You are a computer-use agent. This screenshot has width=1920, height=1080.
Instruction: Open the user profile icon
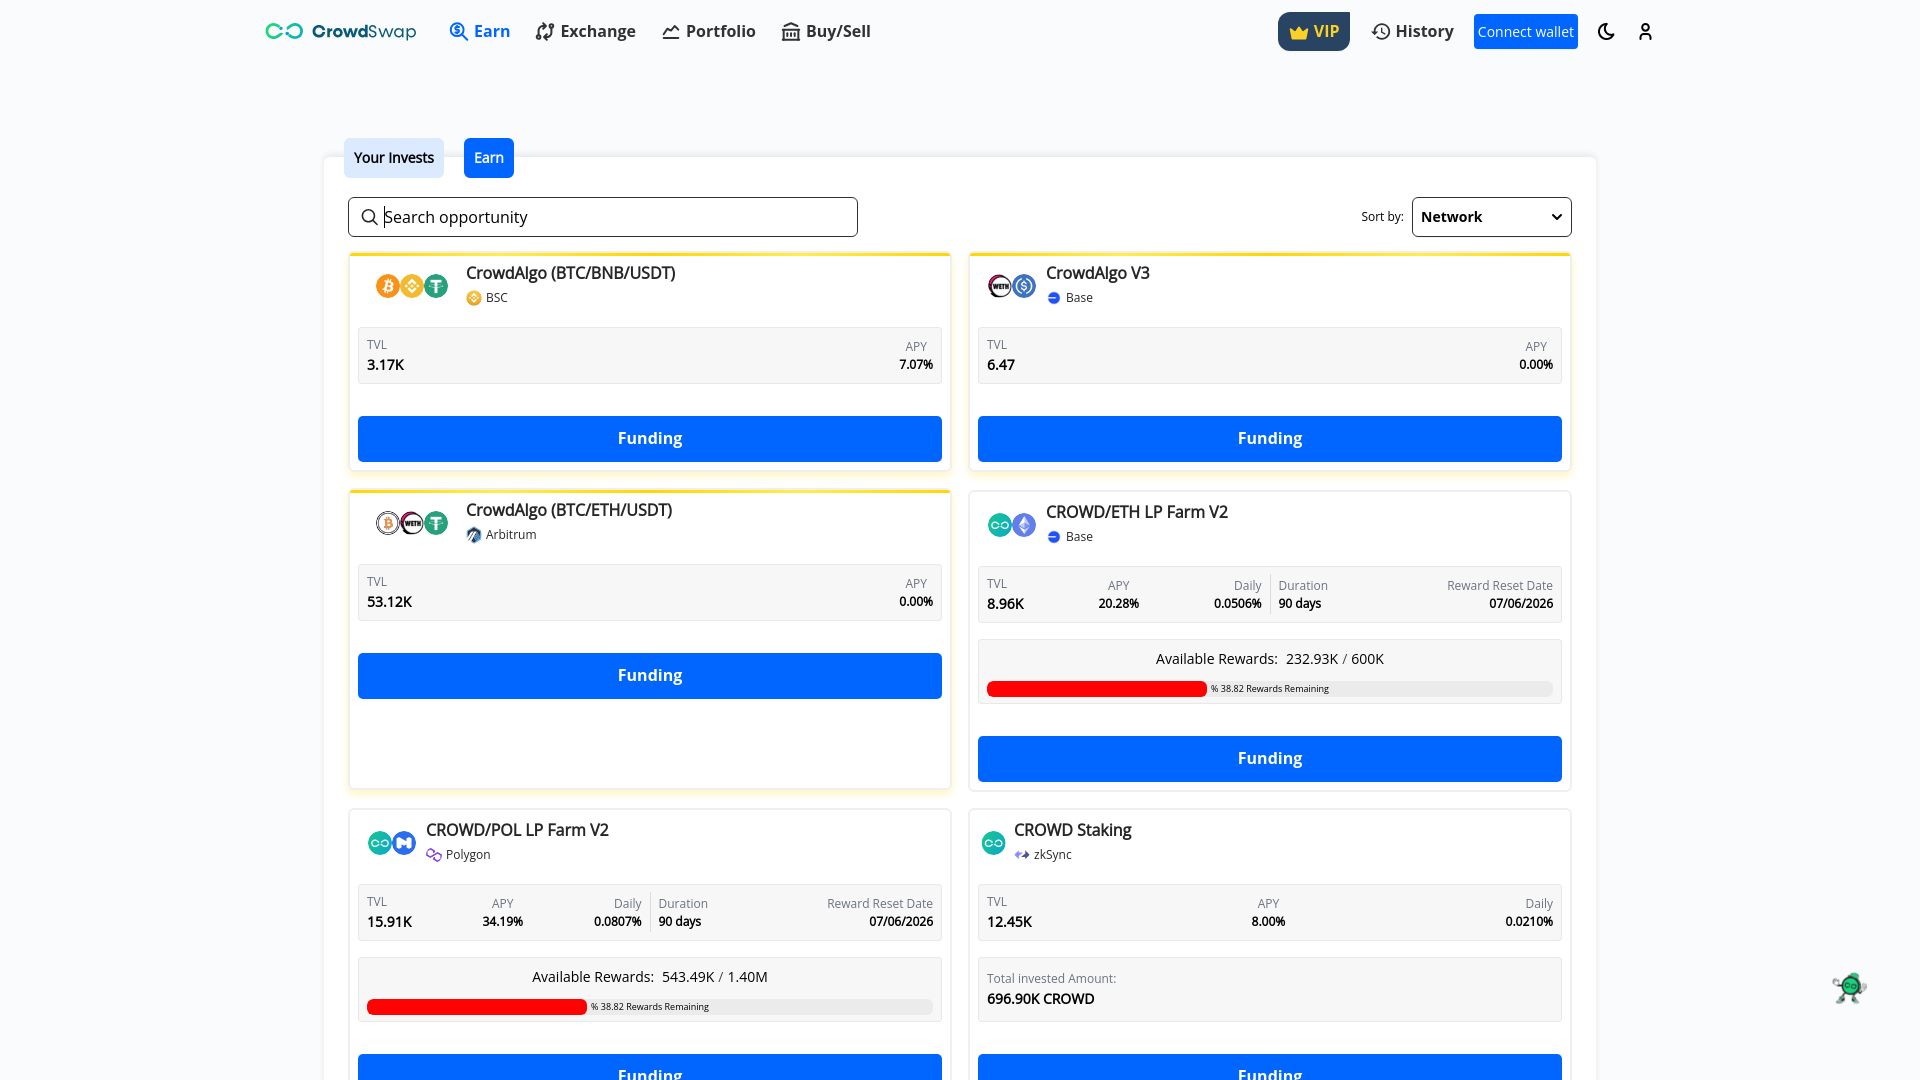1645,31
